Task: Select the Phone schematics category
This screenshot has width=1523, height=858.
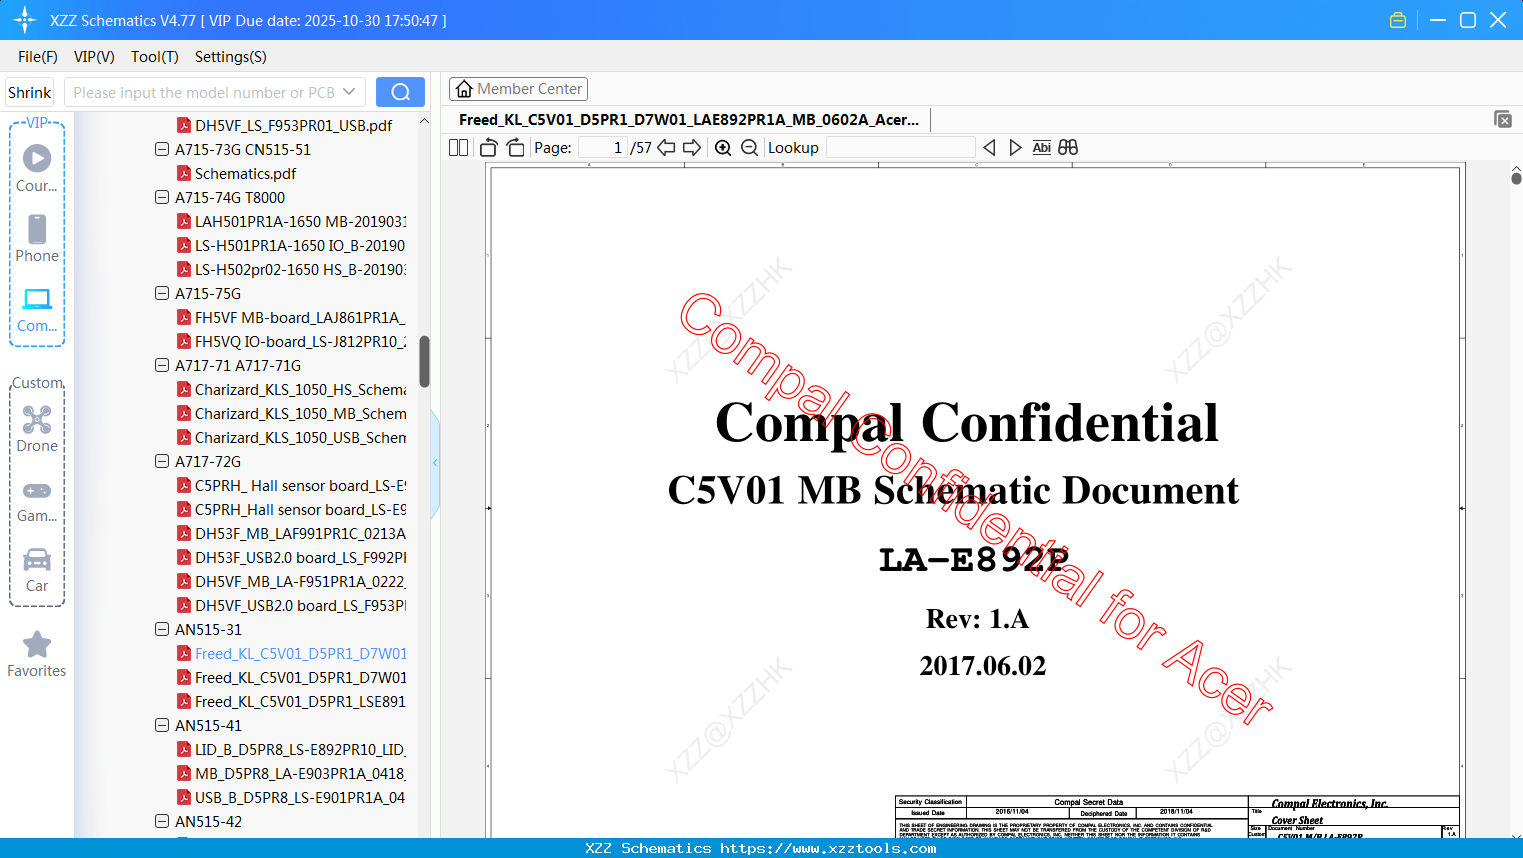Action: click(37, 239)
